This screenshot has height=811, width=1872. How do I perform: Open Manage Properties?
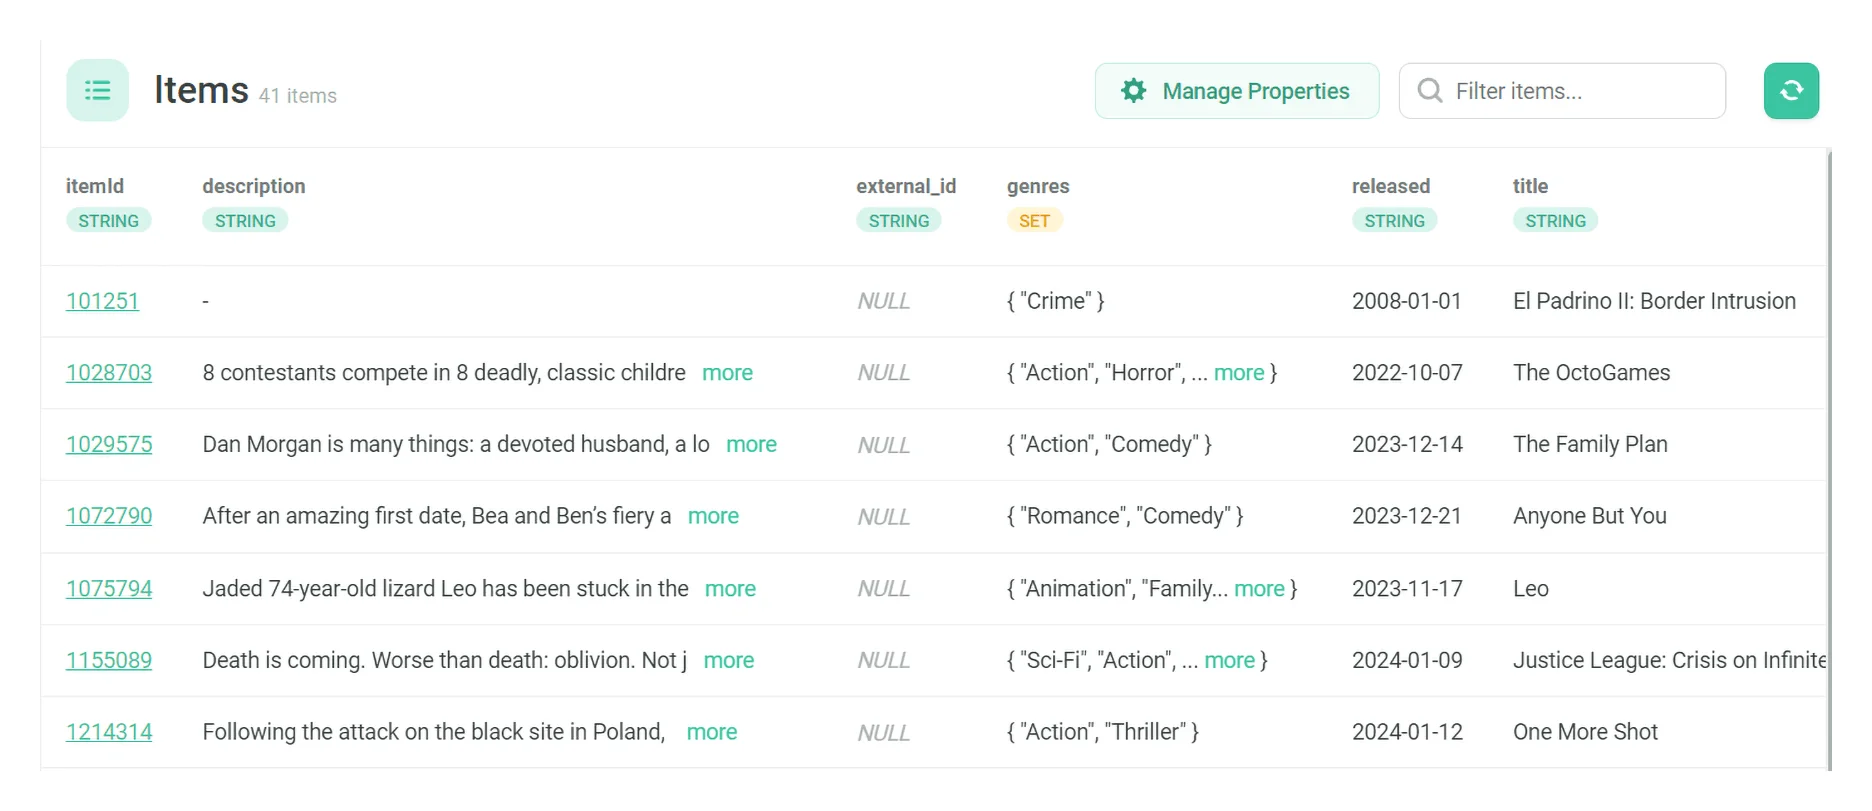1237,91
